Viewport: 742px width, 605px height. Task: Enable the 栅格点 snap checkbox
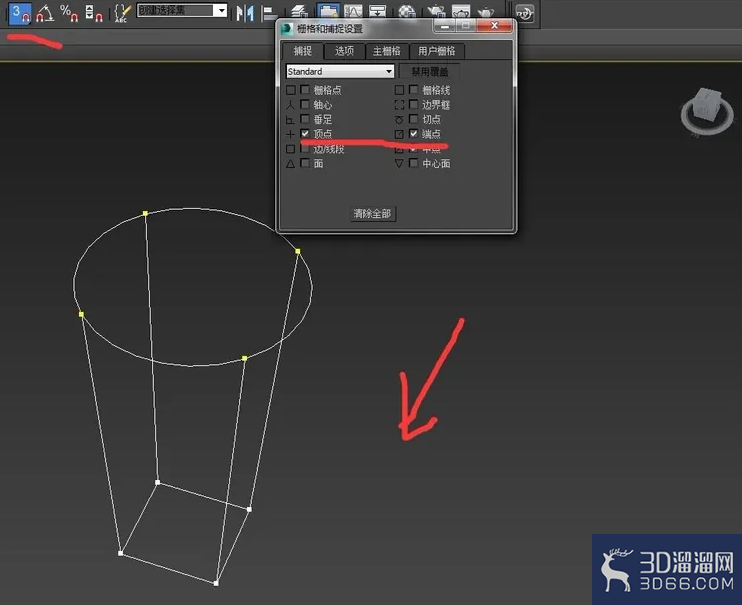coord(305,89)
